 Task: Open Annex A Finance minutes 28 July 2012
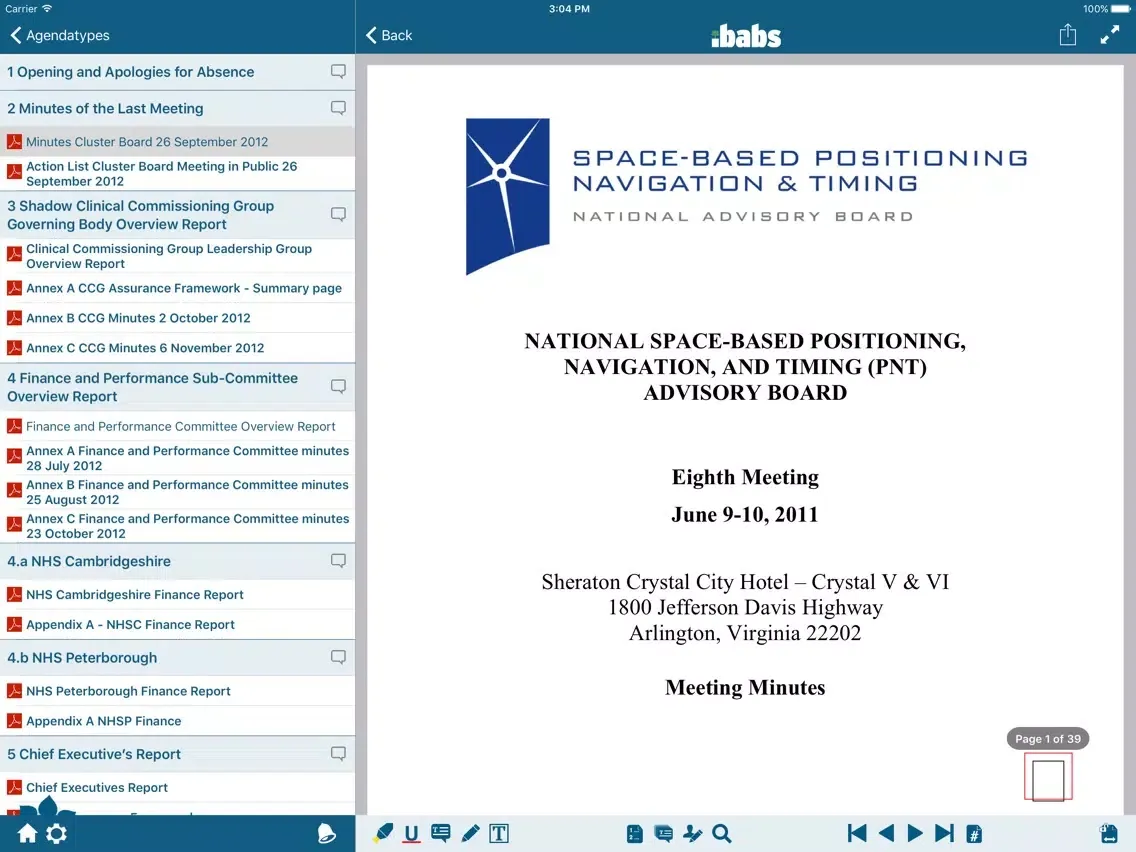178,458
